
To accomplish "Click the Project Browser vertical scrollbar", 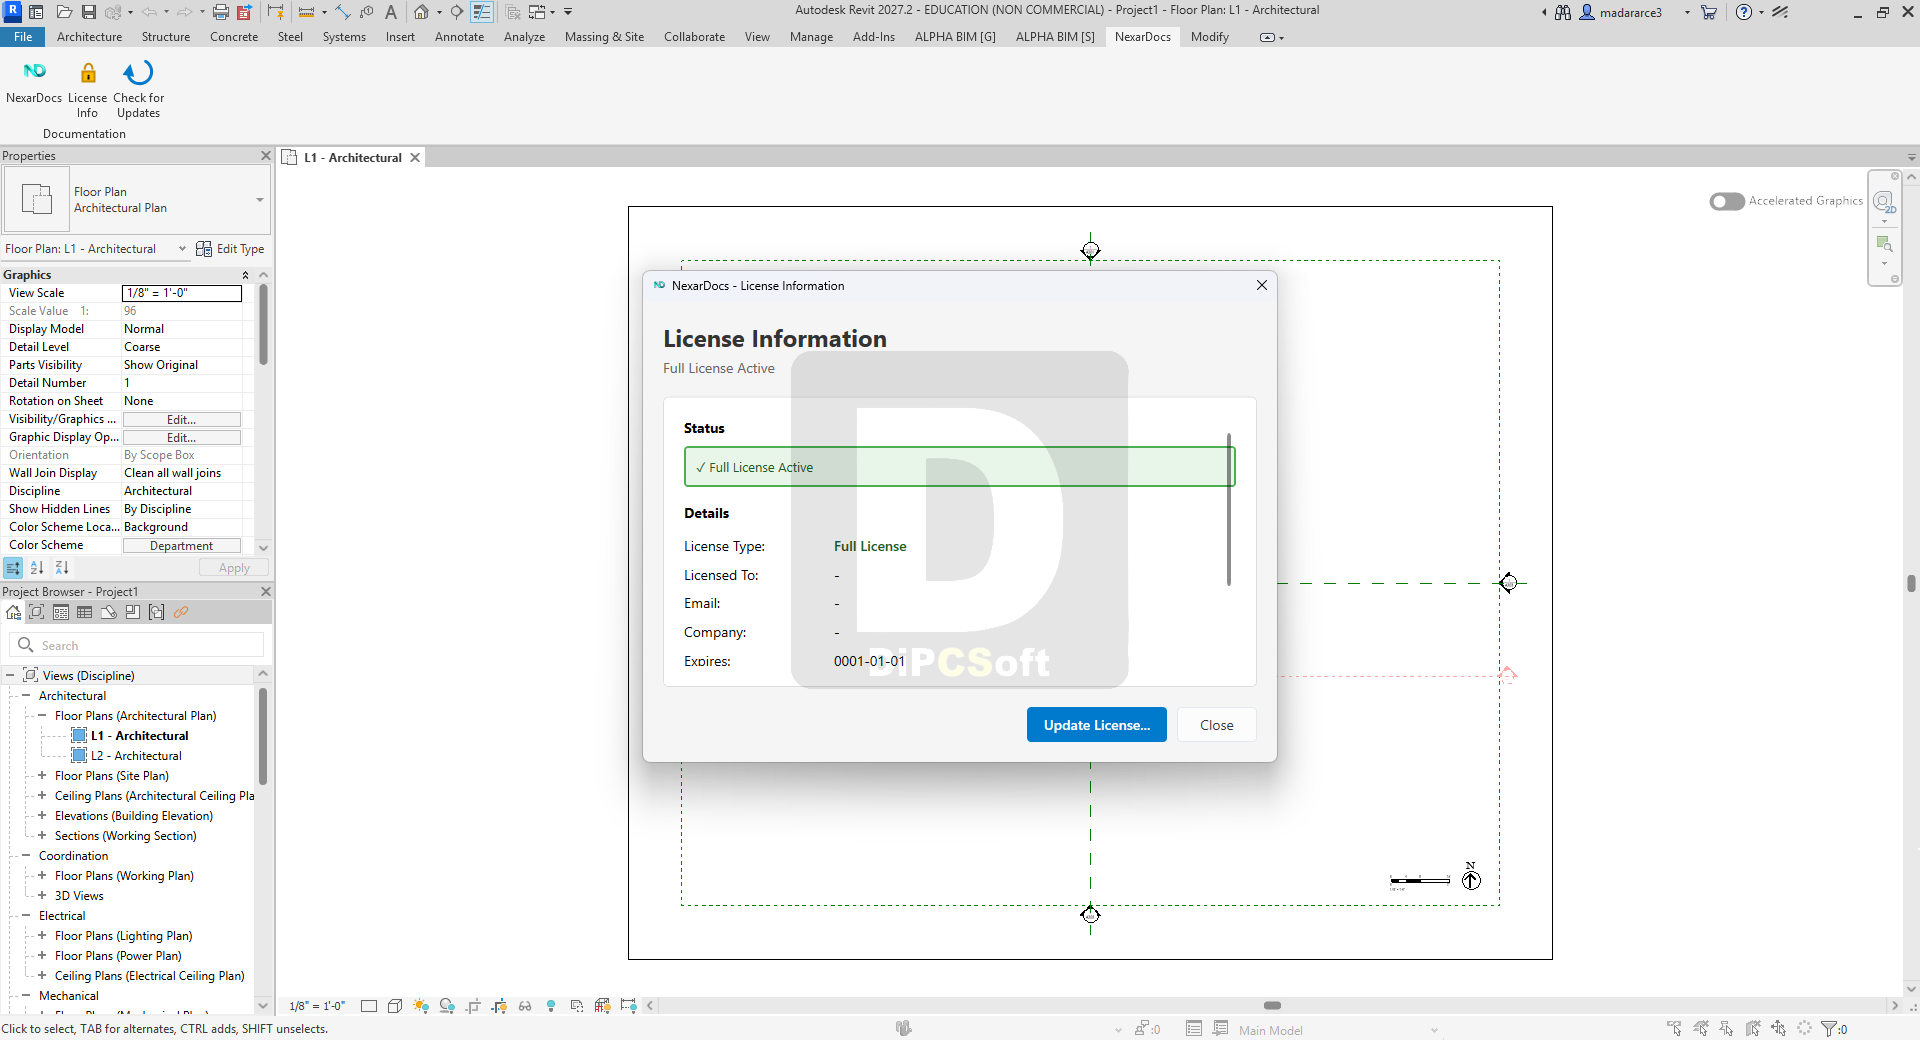I will click(x=263, y=736).
